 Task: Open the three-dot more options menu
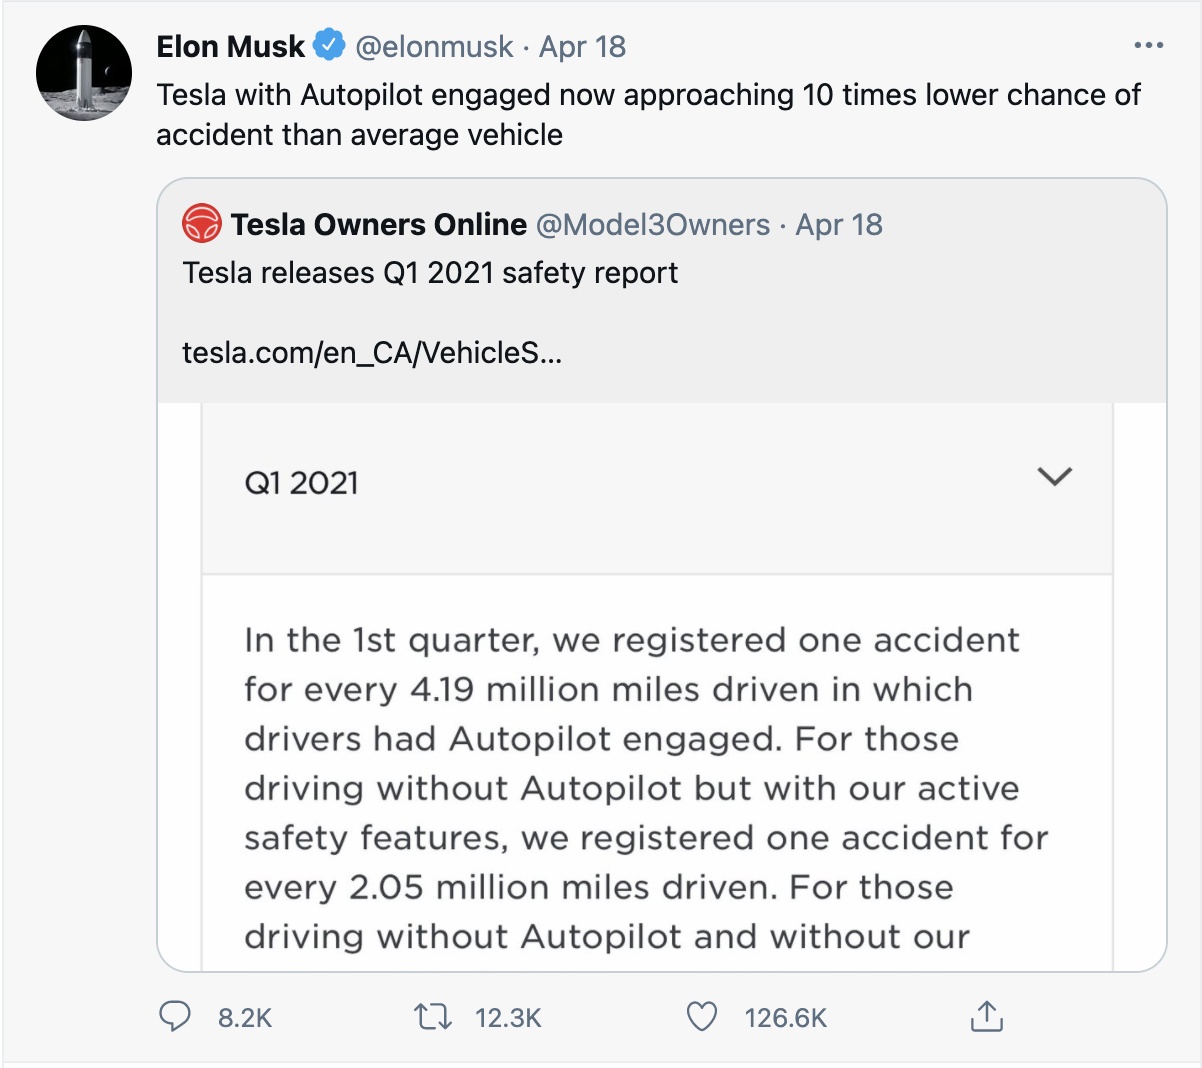tap(1148, 46)
